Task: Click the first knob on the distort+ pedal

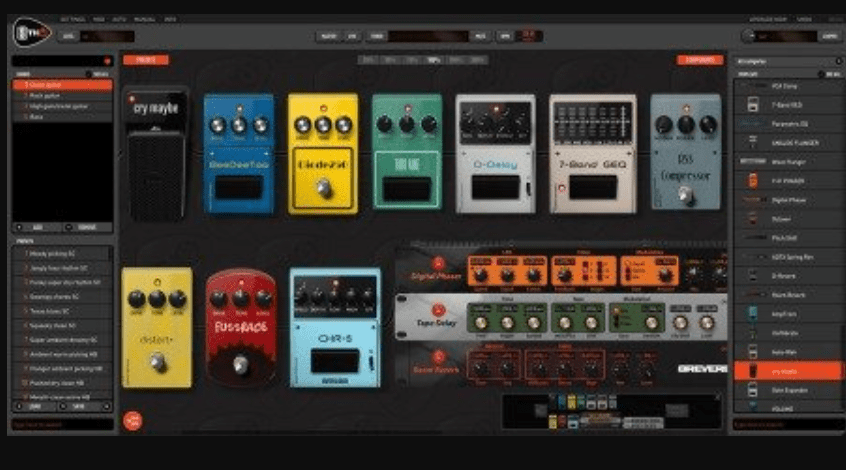Action: (x=137, y=298)
